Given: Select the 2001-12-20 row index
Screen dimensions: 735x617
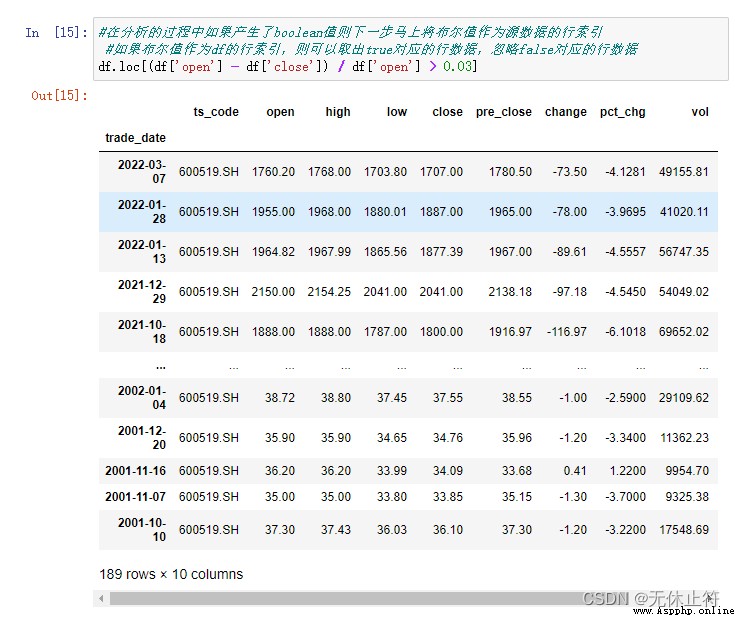Looking at the screenshot, I should (x=142, y=437).
